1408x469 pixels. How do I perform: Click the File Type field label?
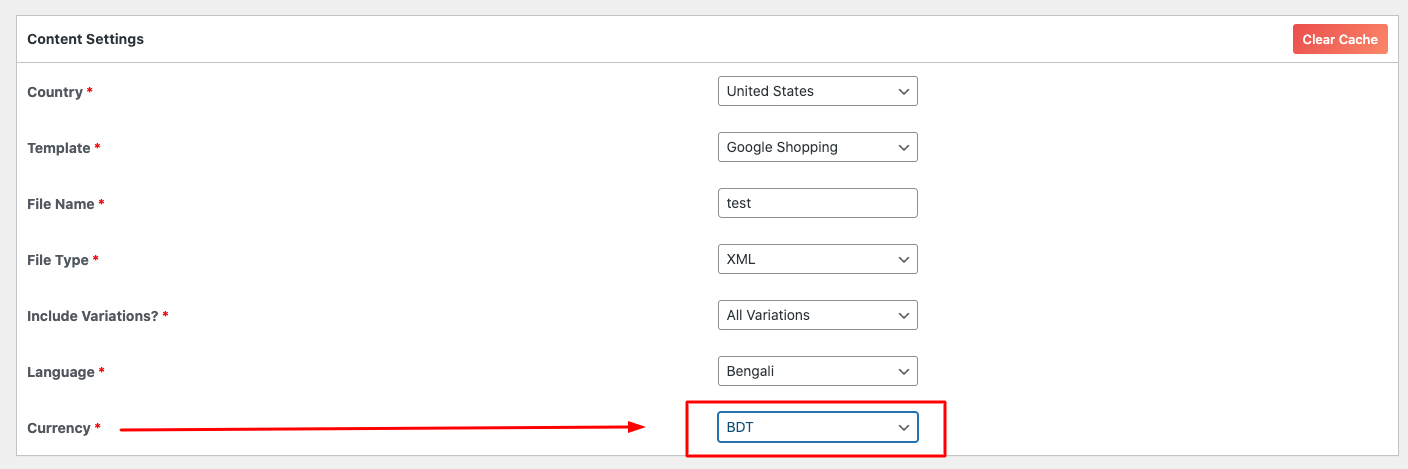[x=58, y=260]
